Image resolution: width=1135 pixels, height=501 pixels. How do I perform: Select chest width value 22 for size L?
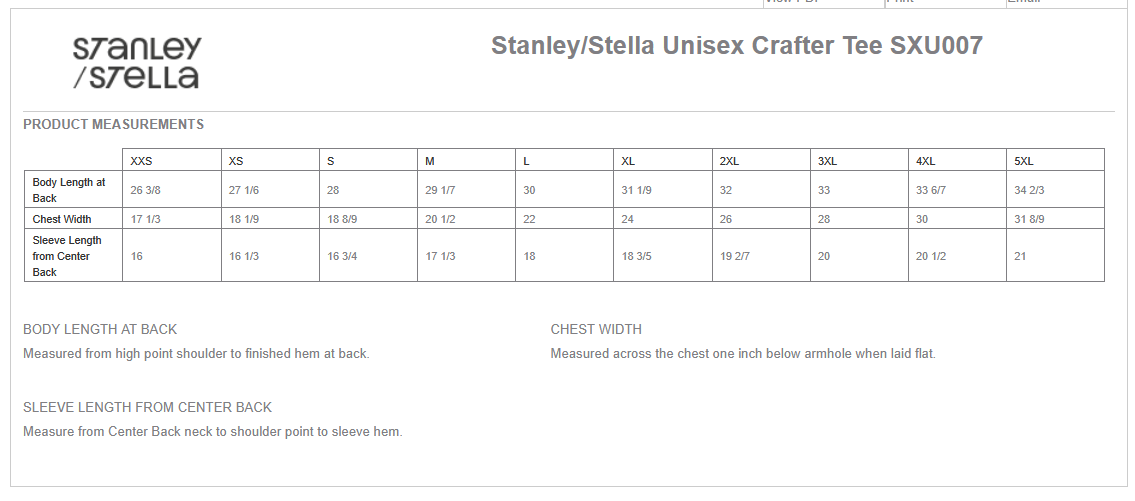pyautogui.click(x=530, y=219)
